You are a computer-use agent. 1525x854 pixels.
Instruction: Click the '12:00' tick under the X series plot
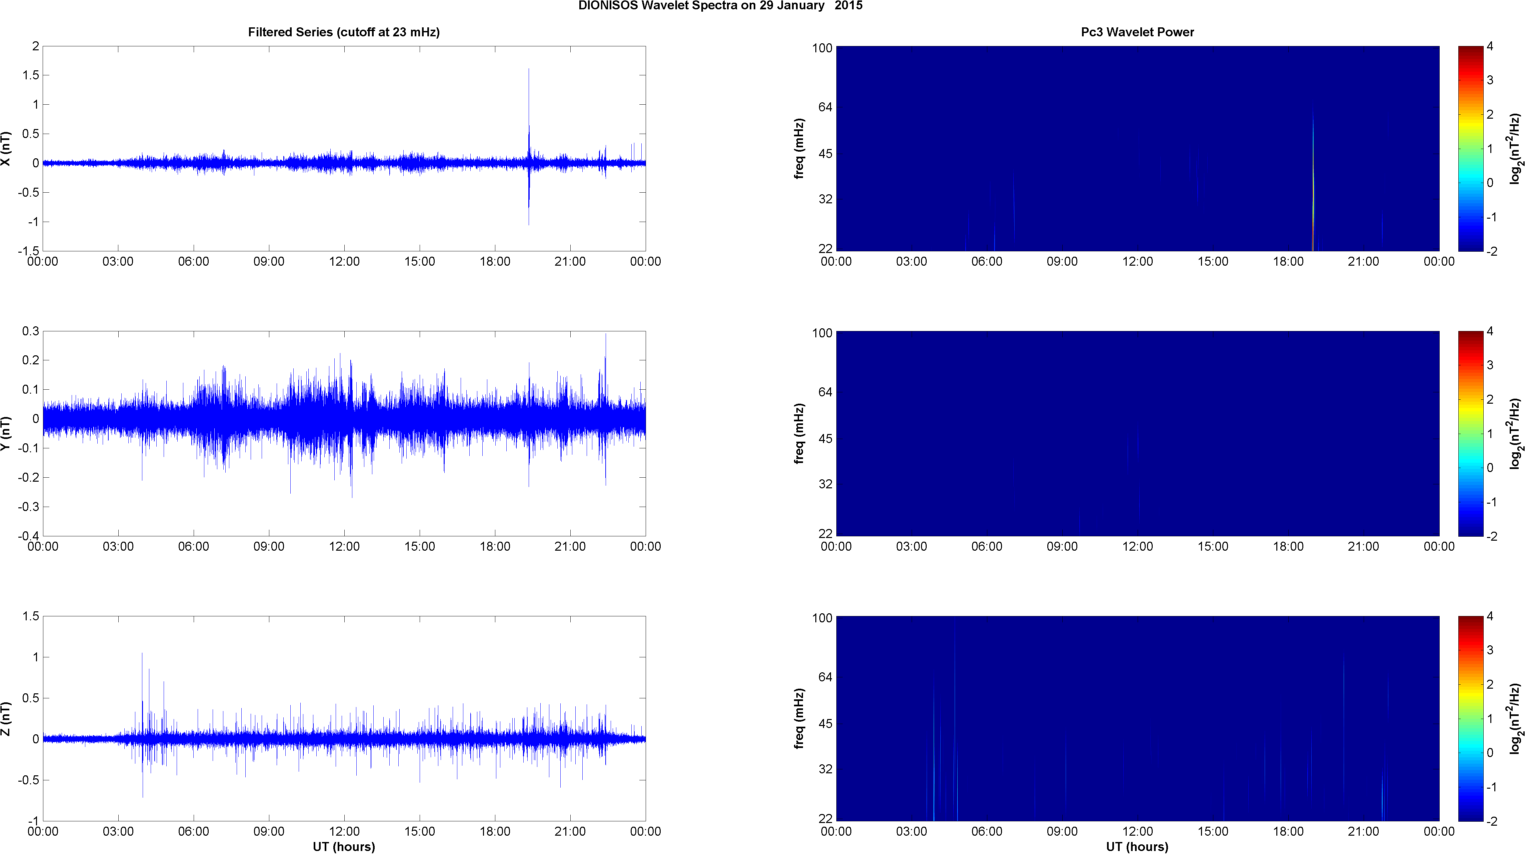click(344, 262)
